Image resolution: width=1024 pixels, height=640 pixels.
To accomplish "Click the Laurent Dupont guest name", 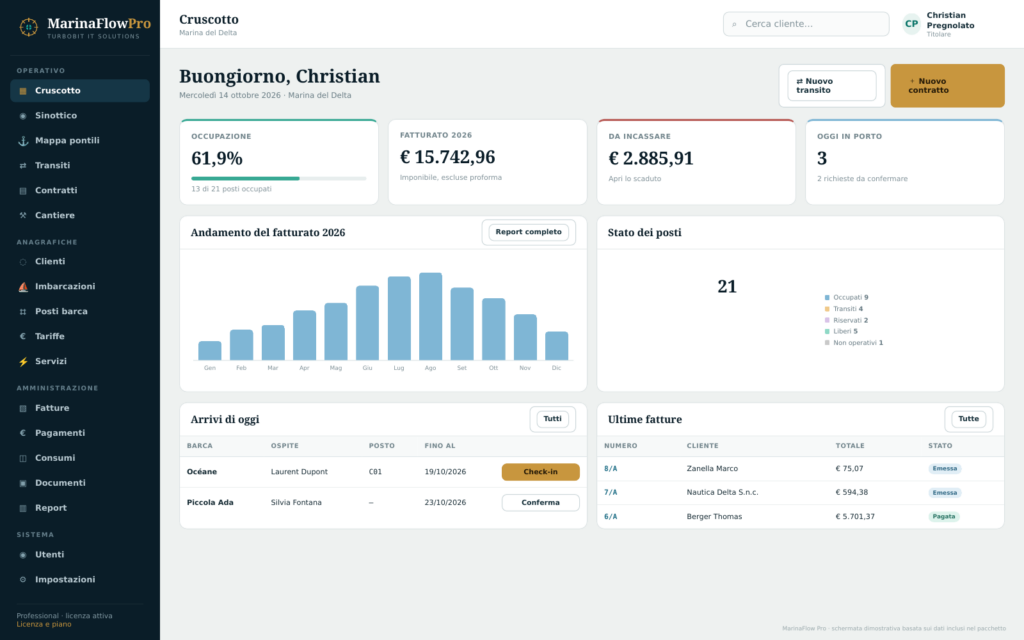I will click(x=299, y=472).
